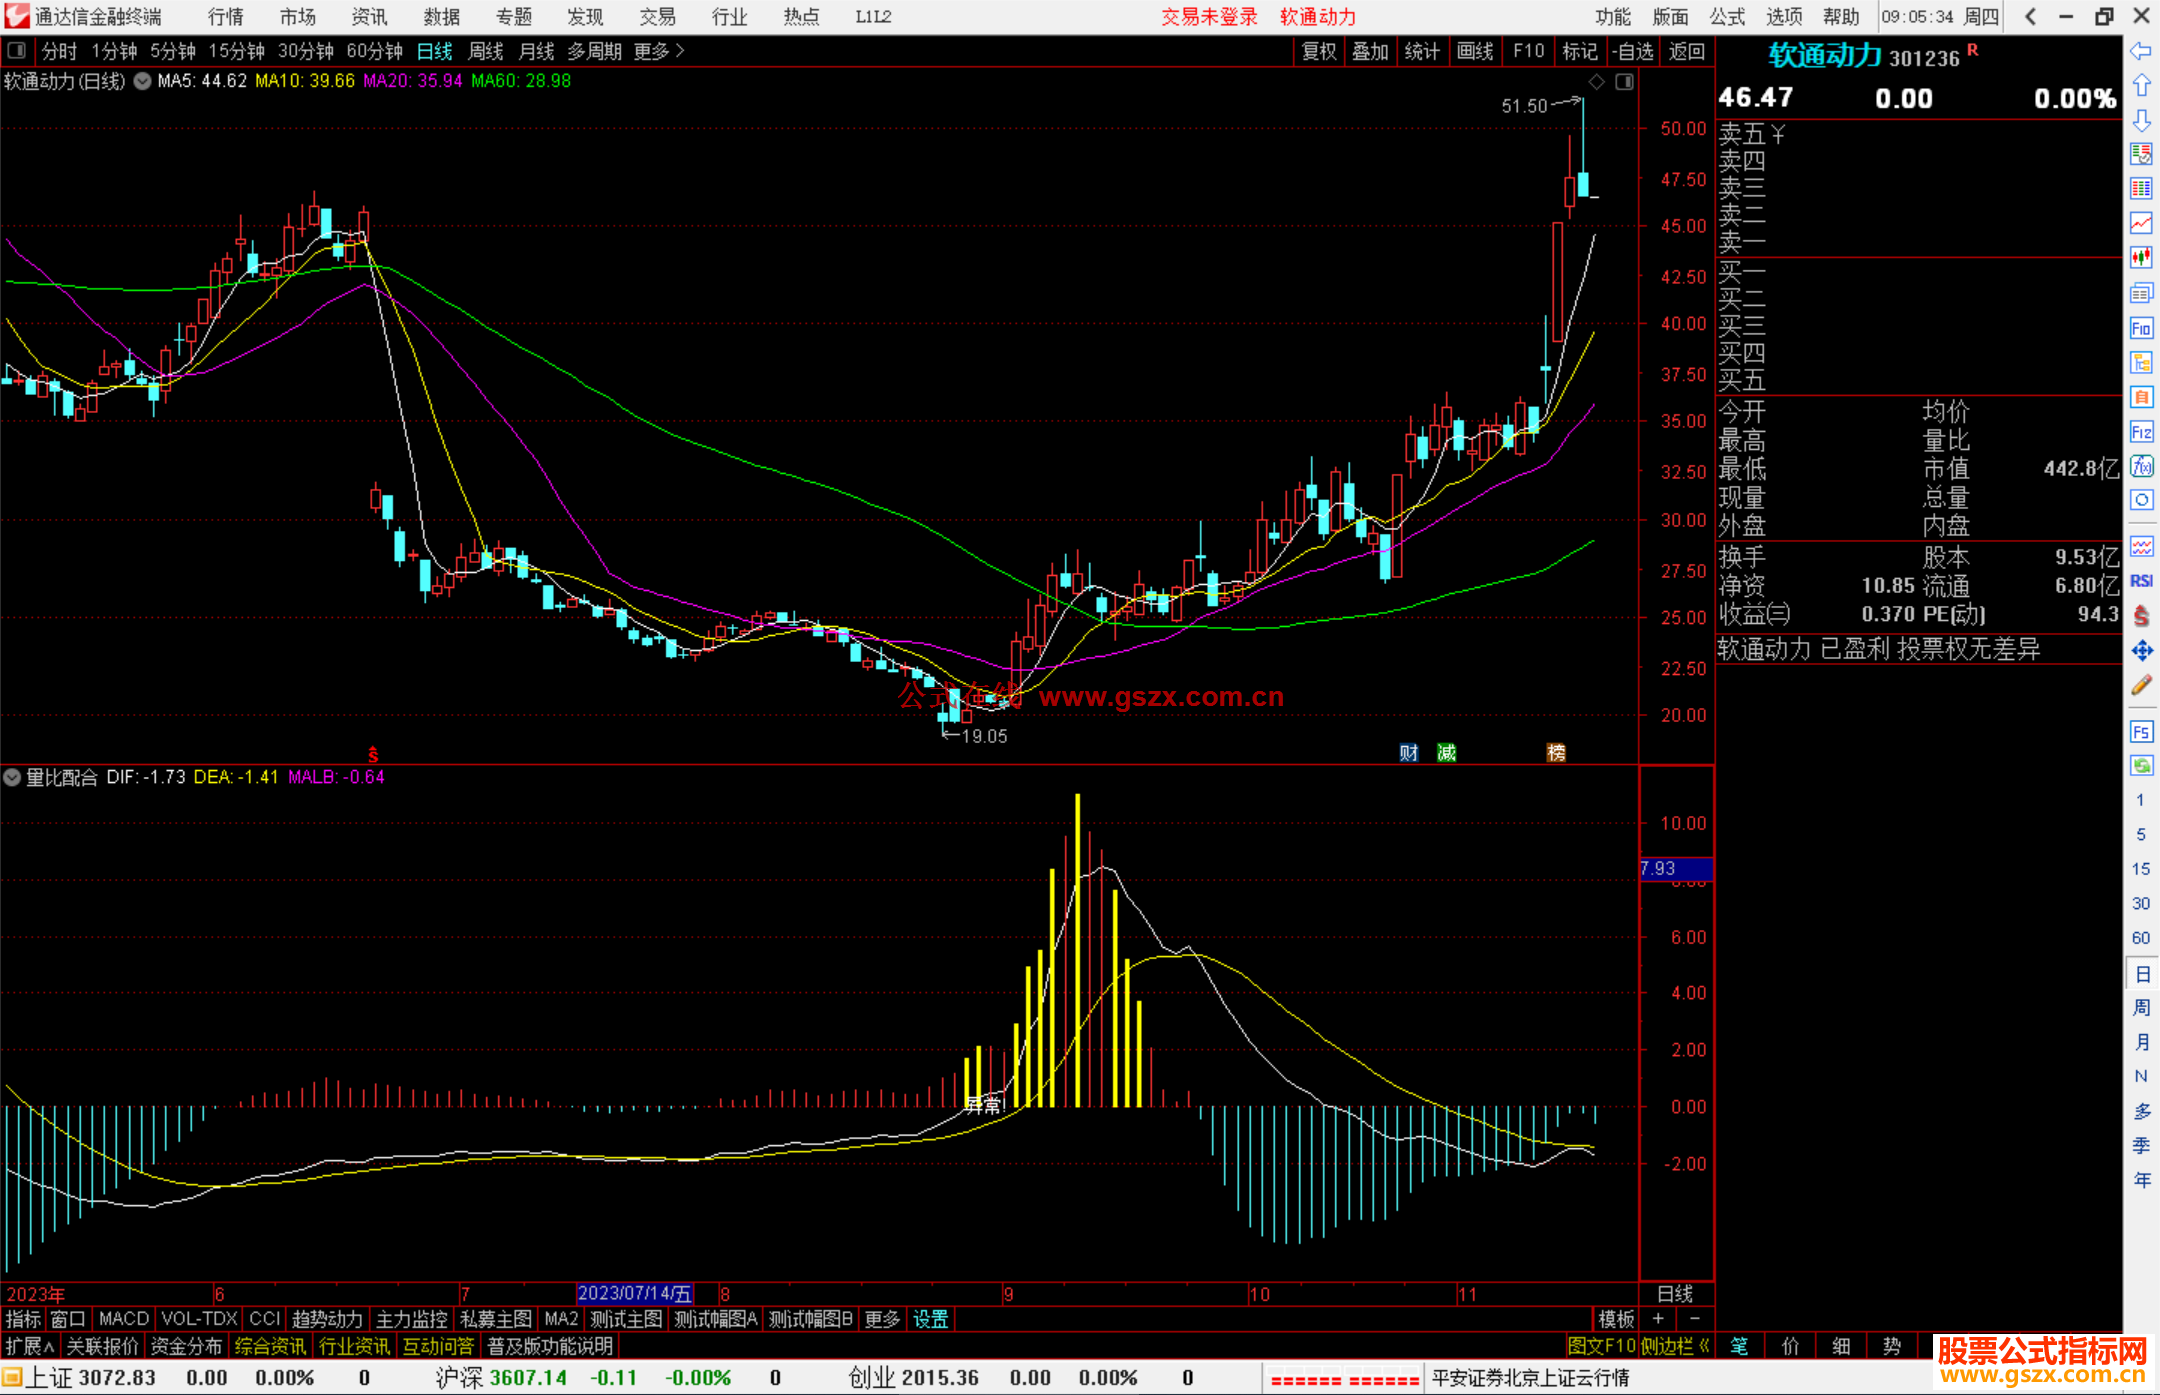Click the blue left arrow sidebar icon
Image resolution: width=2160 pixels, height=1395 pixels.
tap(2141, 51)
